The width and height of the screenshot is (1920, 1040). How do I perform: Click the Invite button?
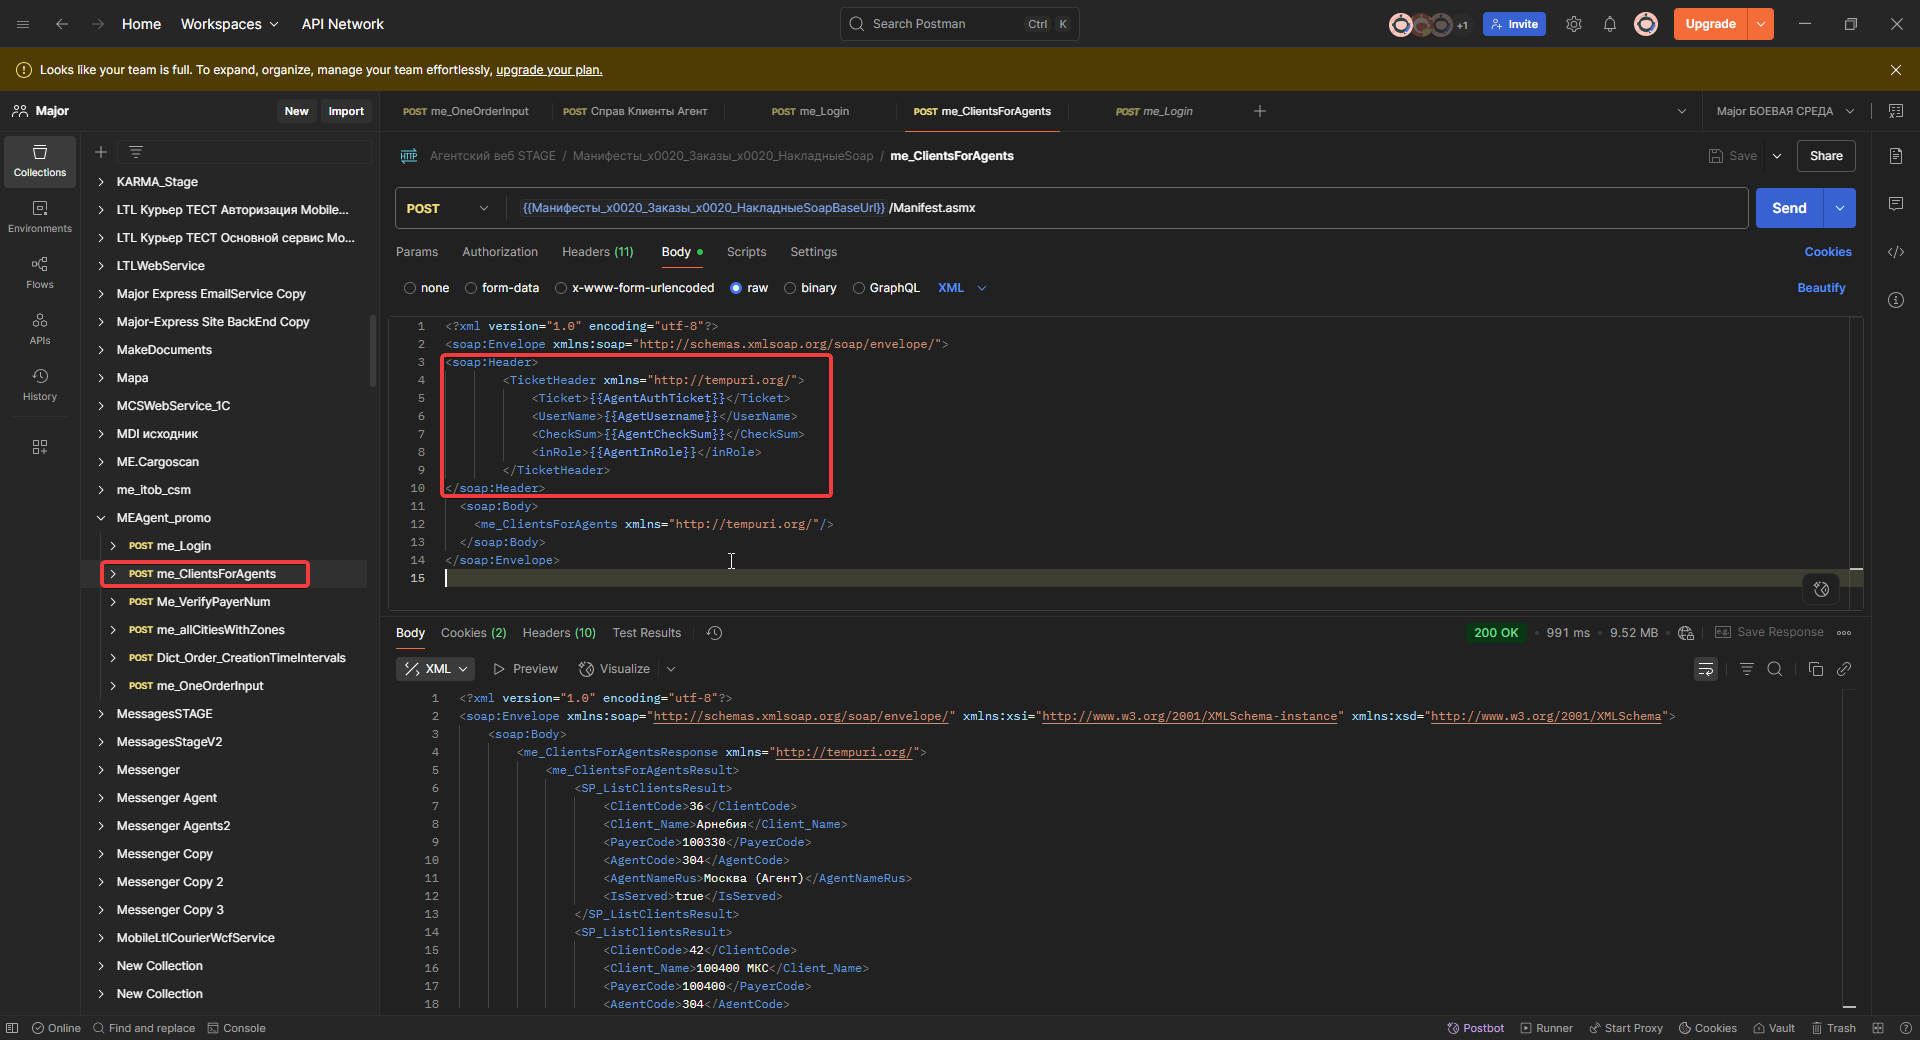tap(1514, 24)
